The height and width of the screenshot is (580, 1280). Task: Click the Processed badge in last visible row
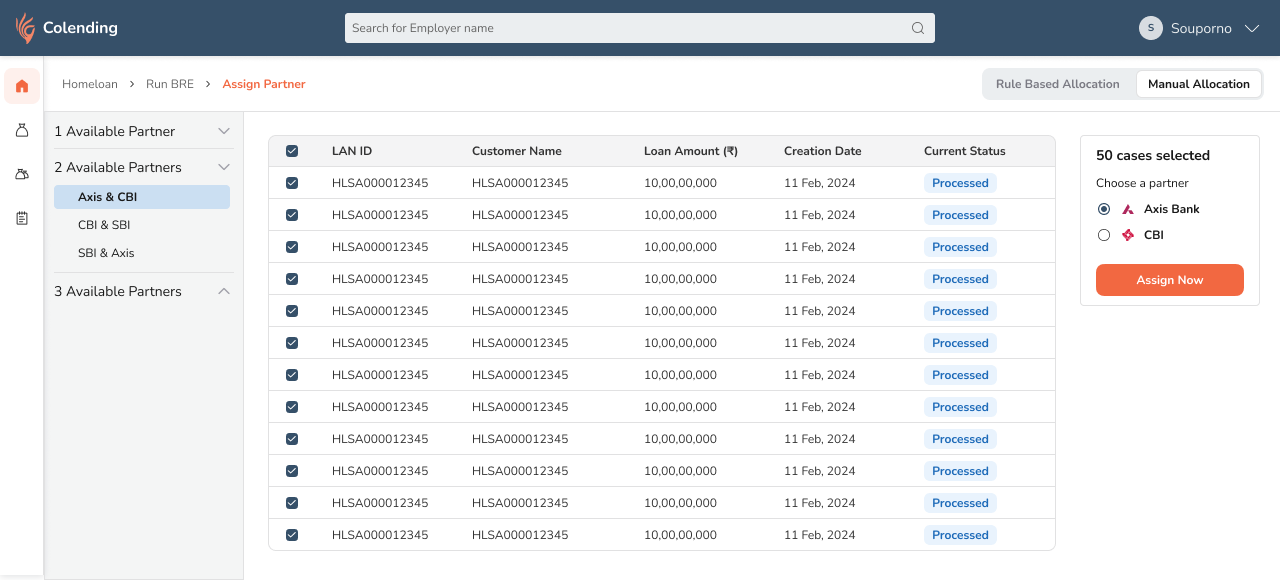click(960, 535)
